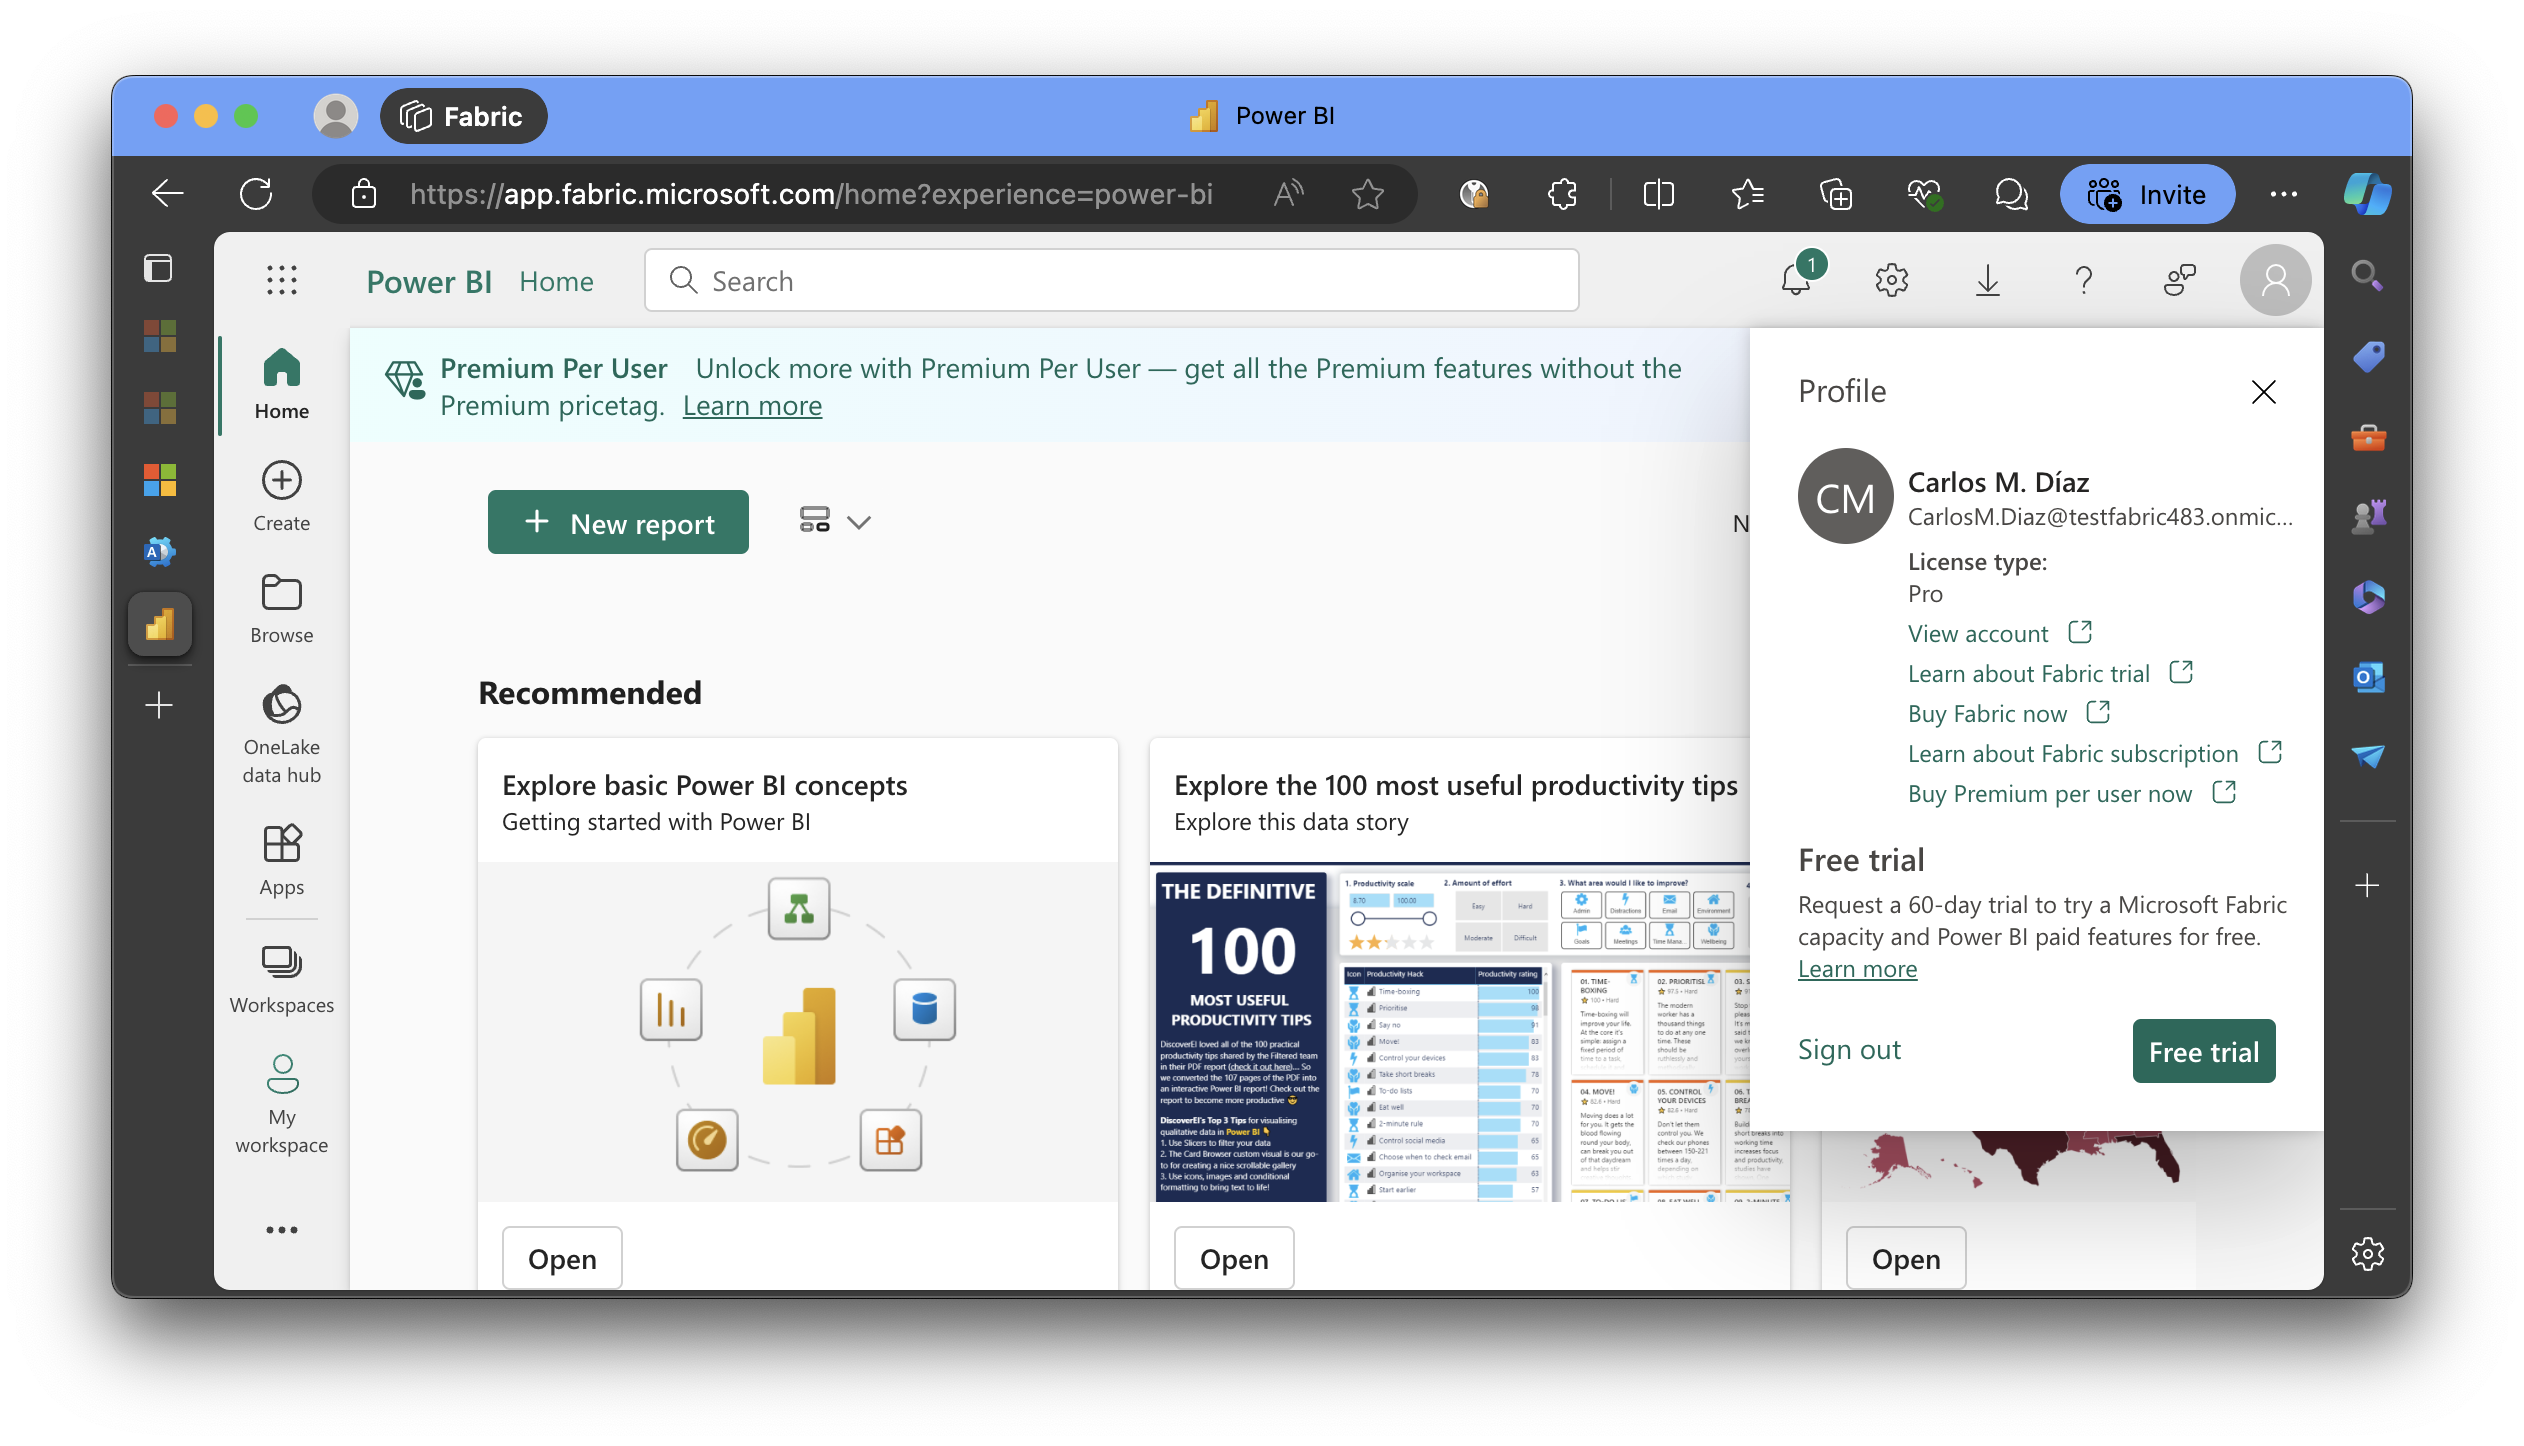This screenshot has width=2524, height=1446.
Task: Toggle split screen view
Action: pyautogui.click(x=1658, y=194)
